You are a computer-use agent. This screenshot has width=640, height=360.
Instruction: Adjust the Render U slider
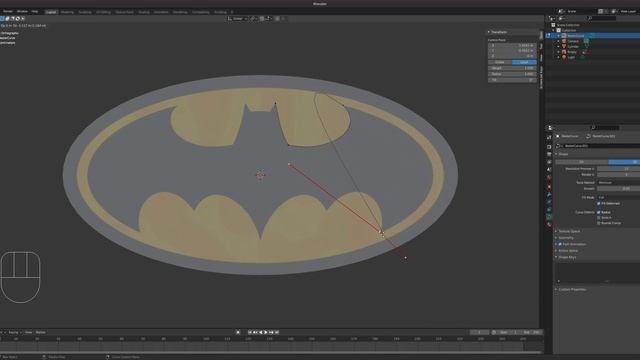(618, 174)
